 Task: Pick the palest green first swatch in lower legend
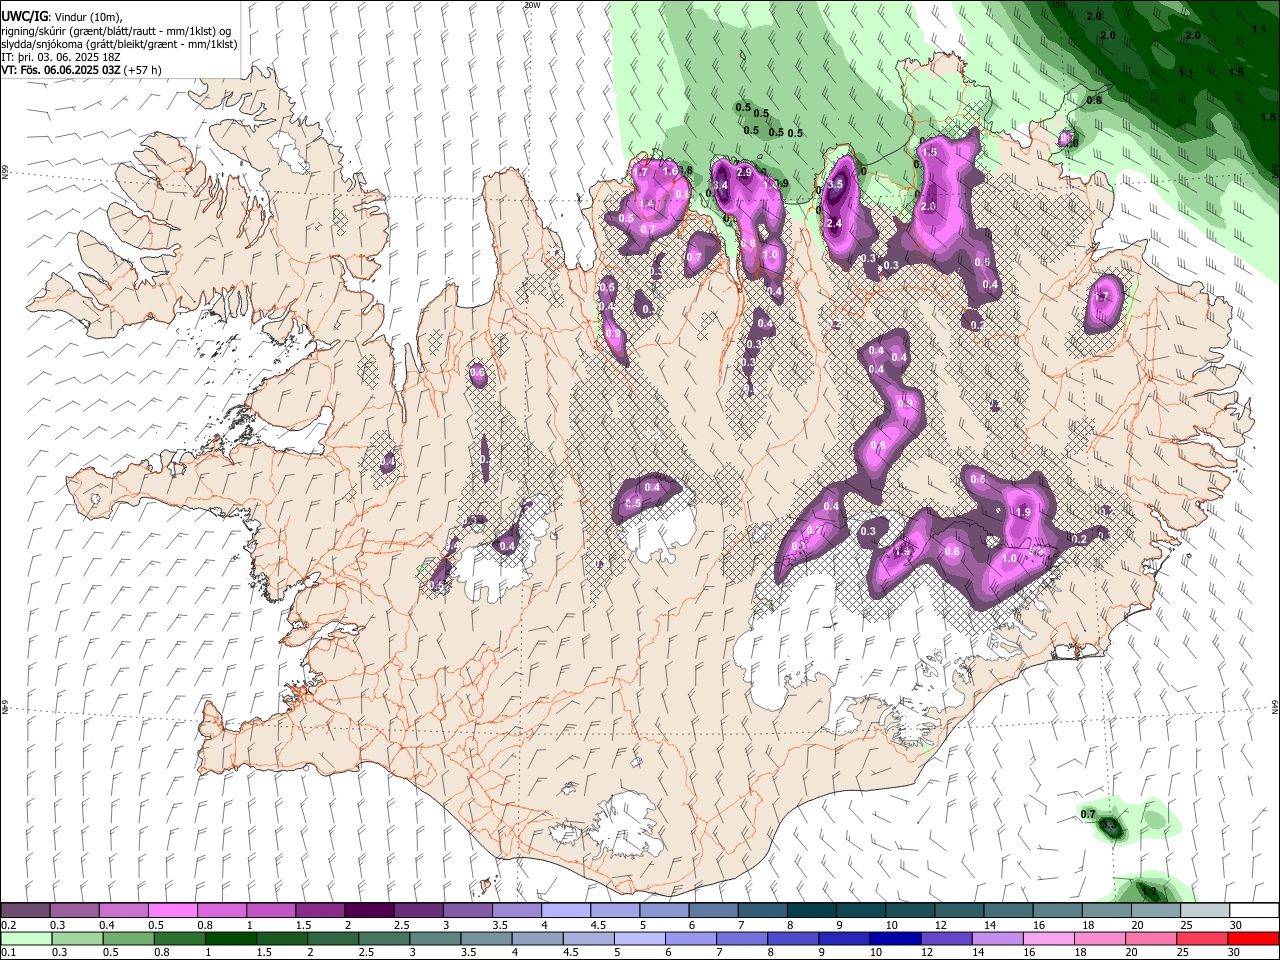[25, 939]
